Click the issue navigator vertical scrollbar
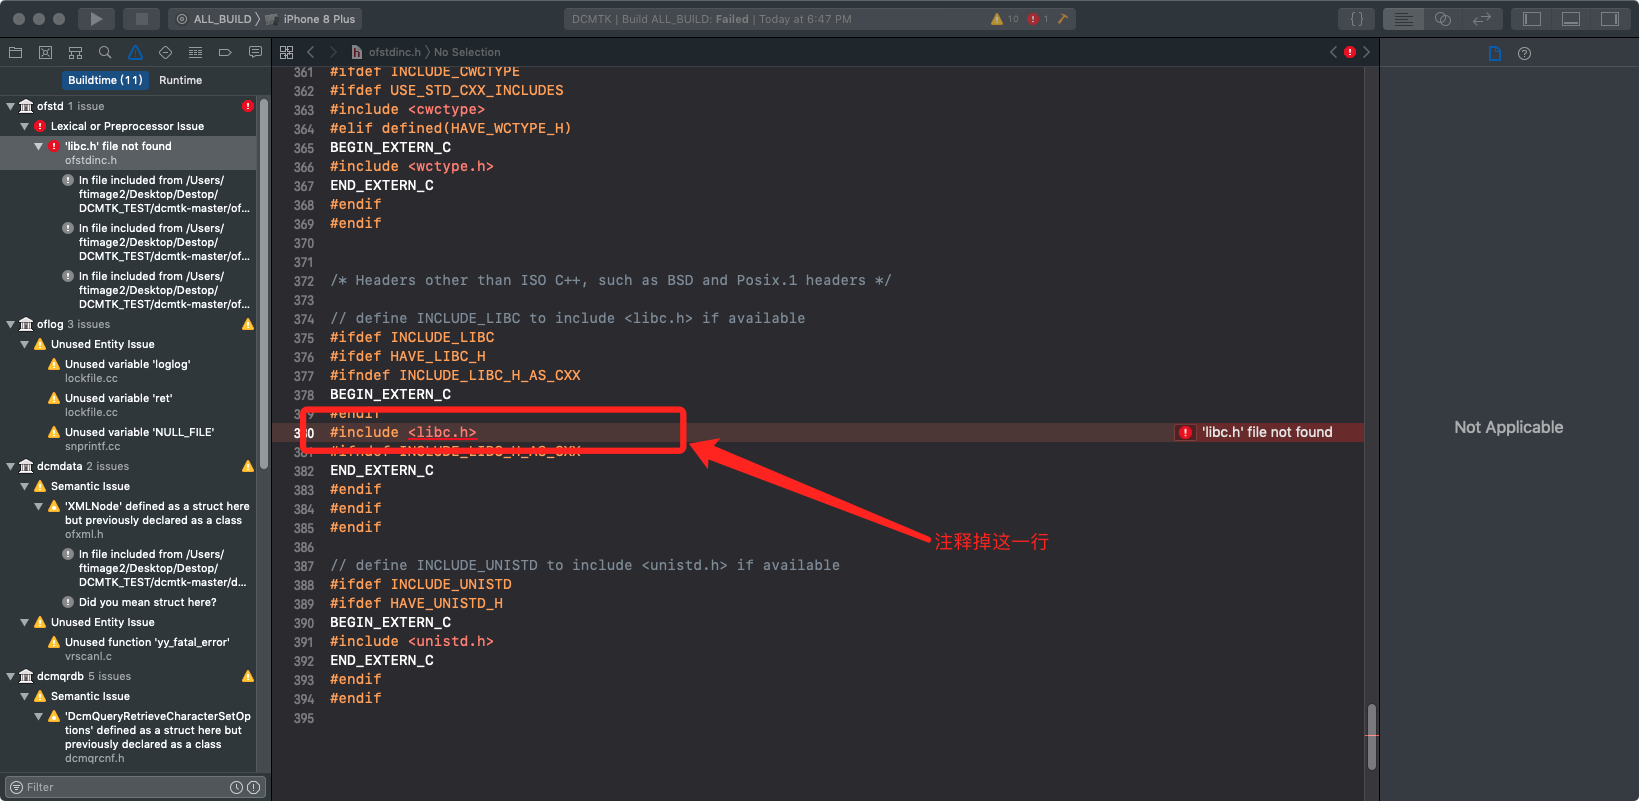The width and height of the screenshot is (1639, 801). coord(264,284)
